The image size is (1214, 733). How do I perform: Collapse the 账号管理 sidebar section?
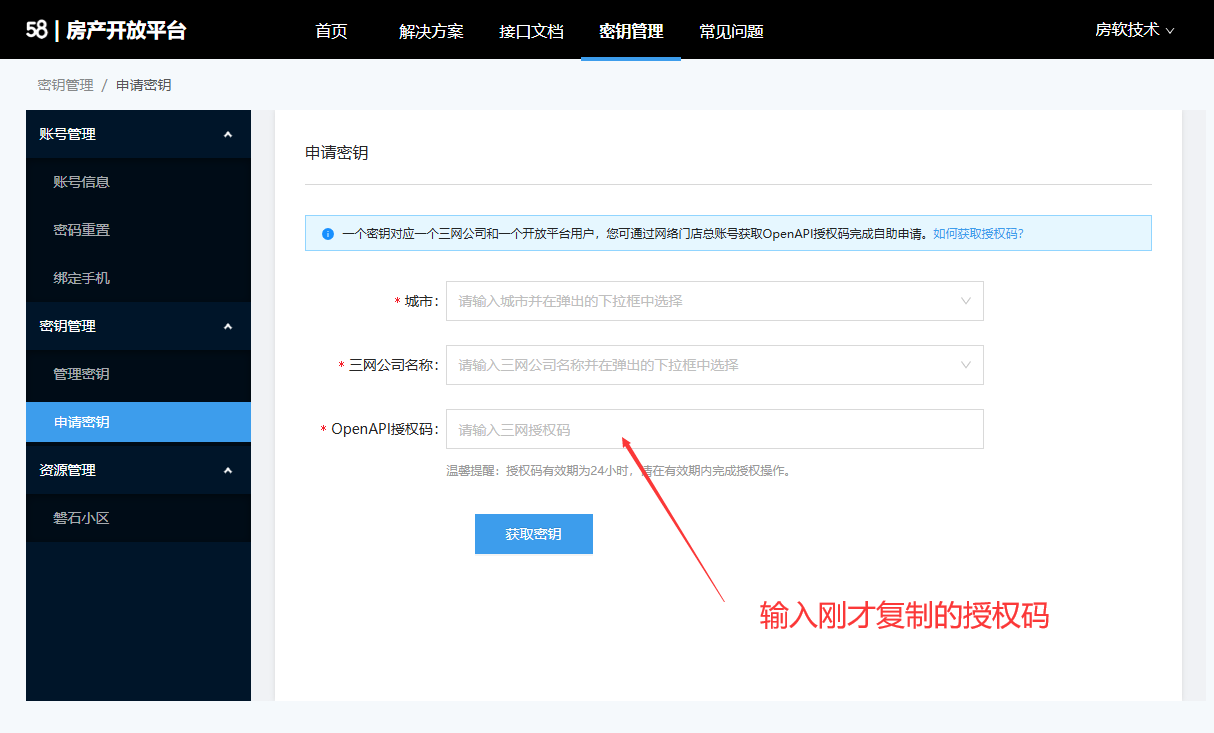(138, 134)
